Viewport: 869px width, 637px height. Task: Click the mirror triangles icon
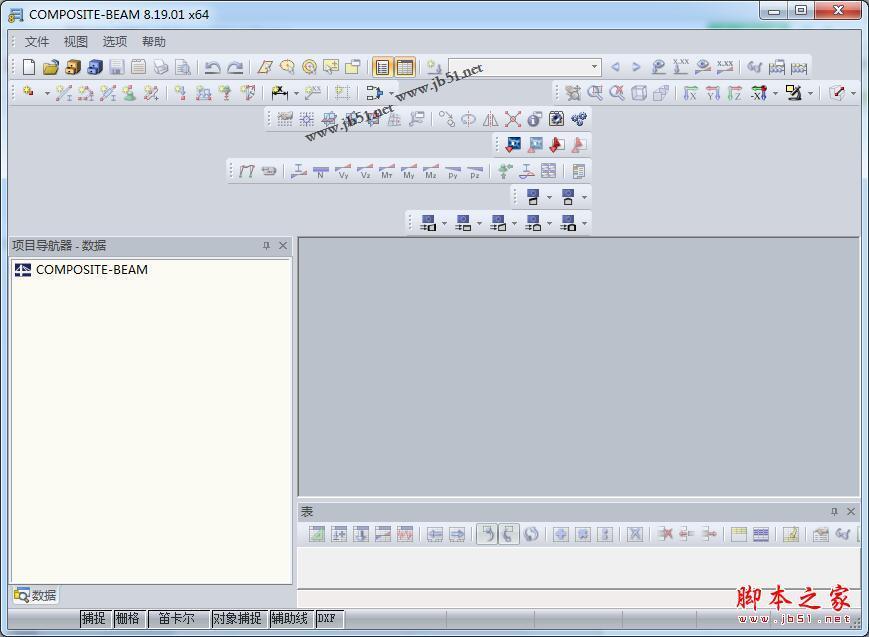click(490, 119)
